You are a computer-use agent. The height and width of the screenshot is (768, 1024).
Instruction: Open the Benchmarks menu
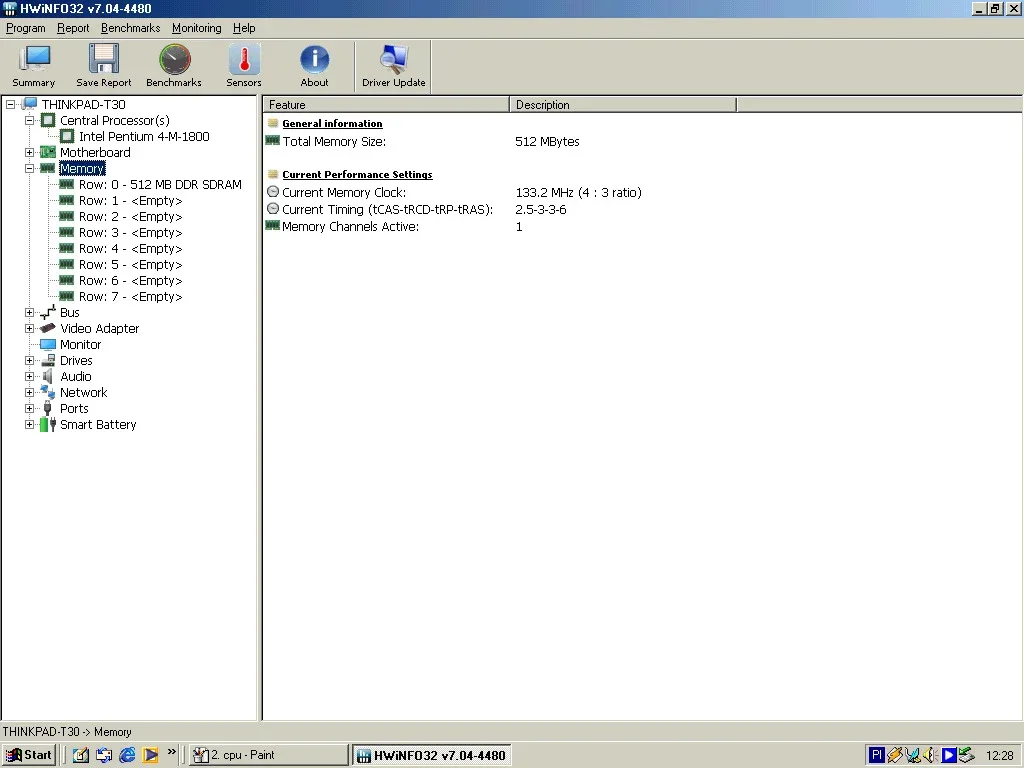[131, 28]
